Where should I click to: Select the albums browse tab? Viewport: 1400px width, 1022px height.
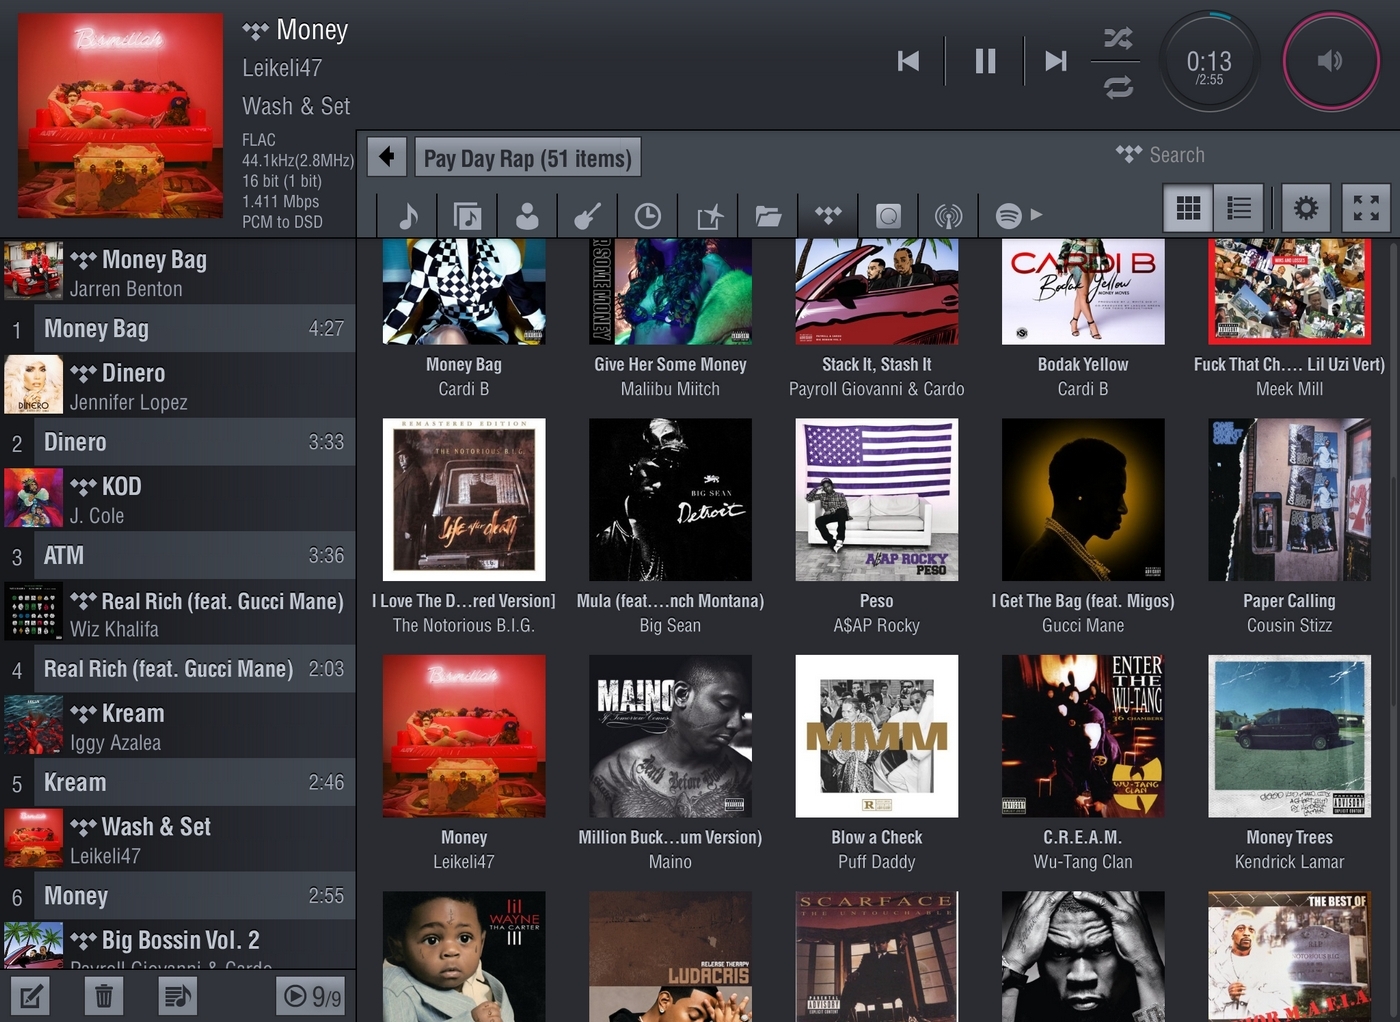click(467, 215)
